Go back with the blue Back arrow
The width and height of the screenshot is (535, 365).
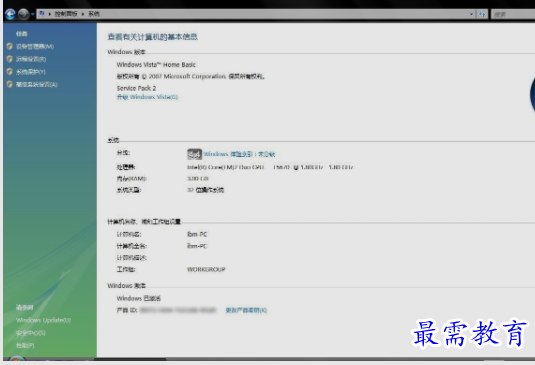click(x=10, y=14)
